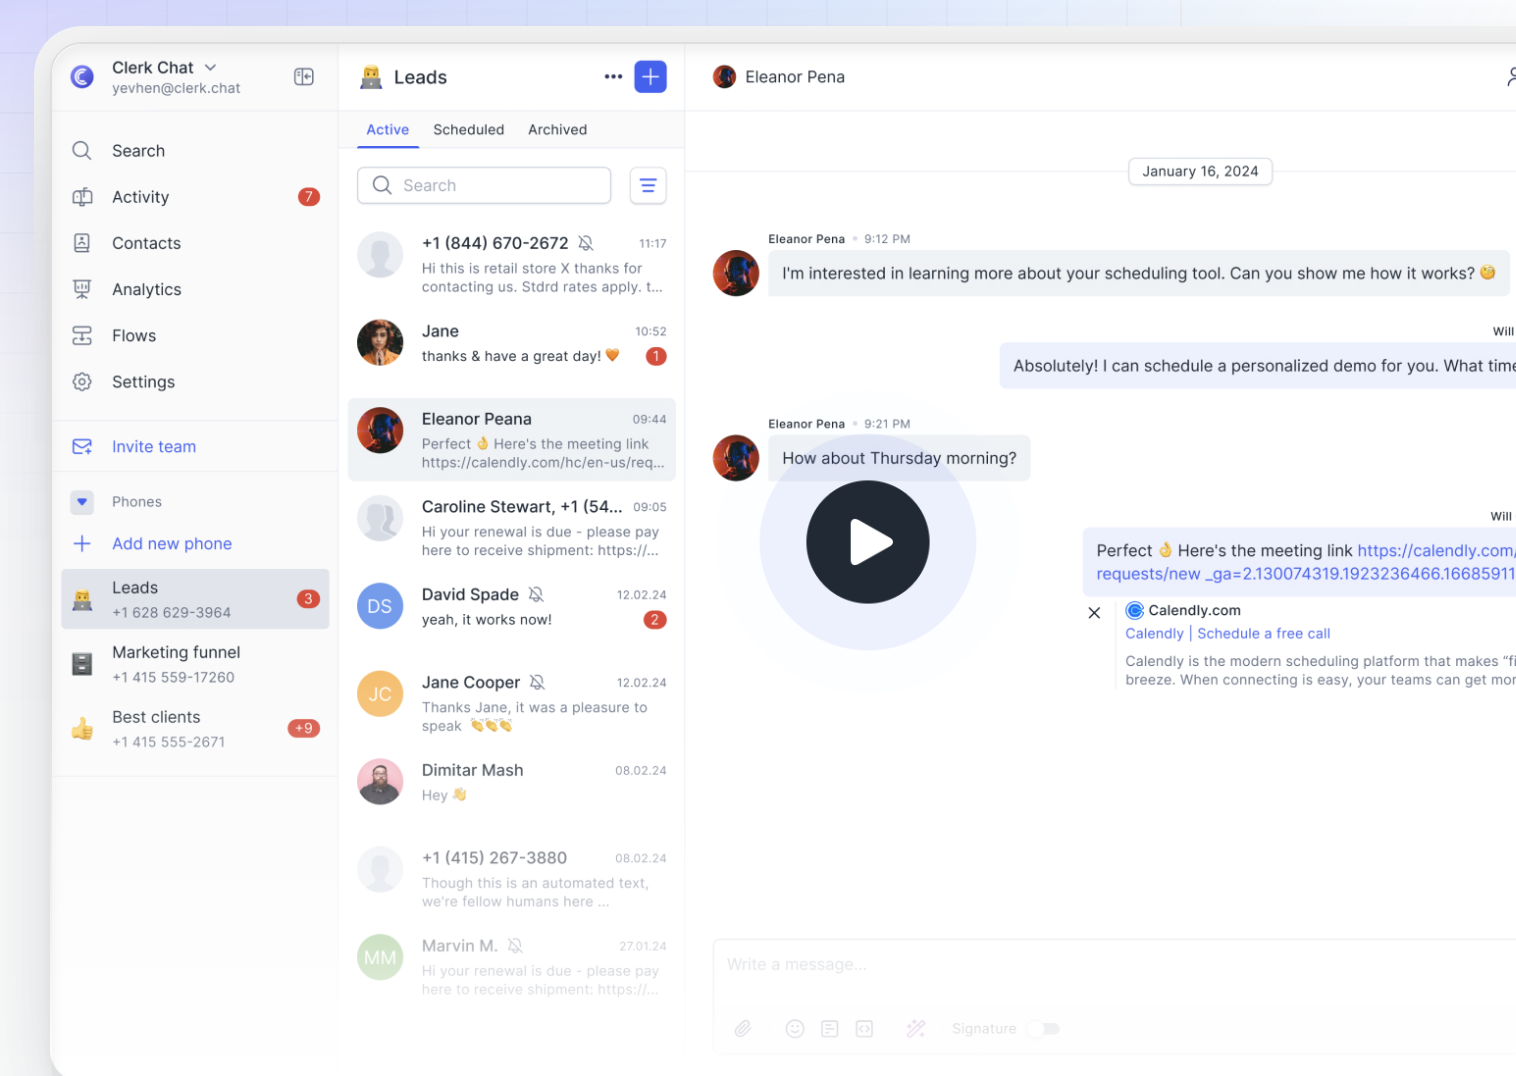Screen dimensions: 1516x1076
Task: Expand the Clerk Chat workspace dropdown chevron
Action: 211,67
